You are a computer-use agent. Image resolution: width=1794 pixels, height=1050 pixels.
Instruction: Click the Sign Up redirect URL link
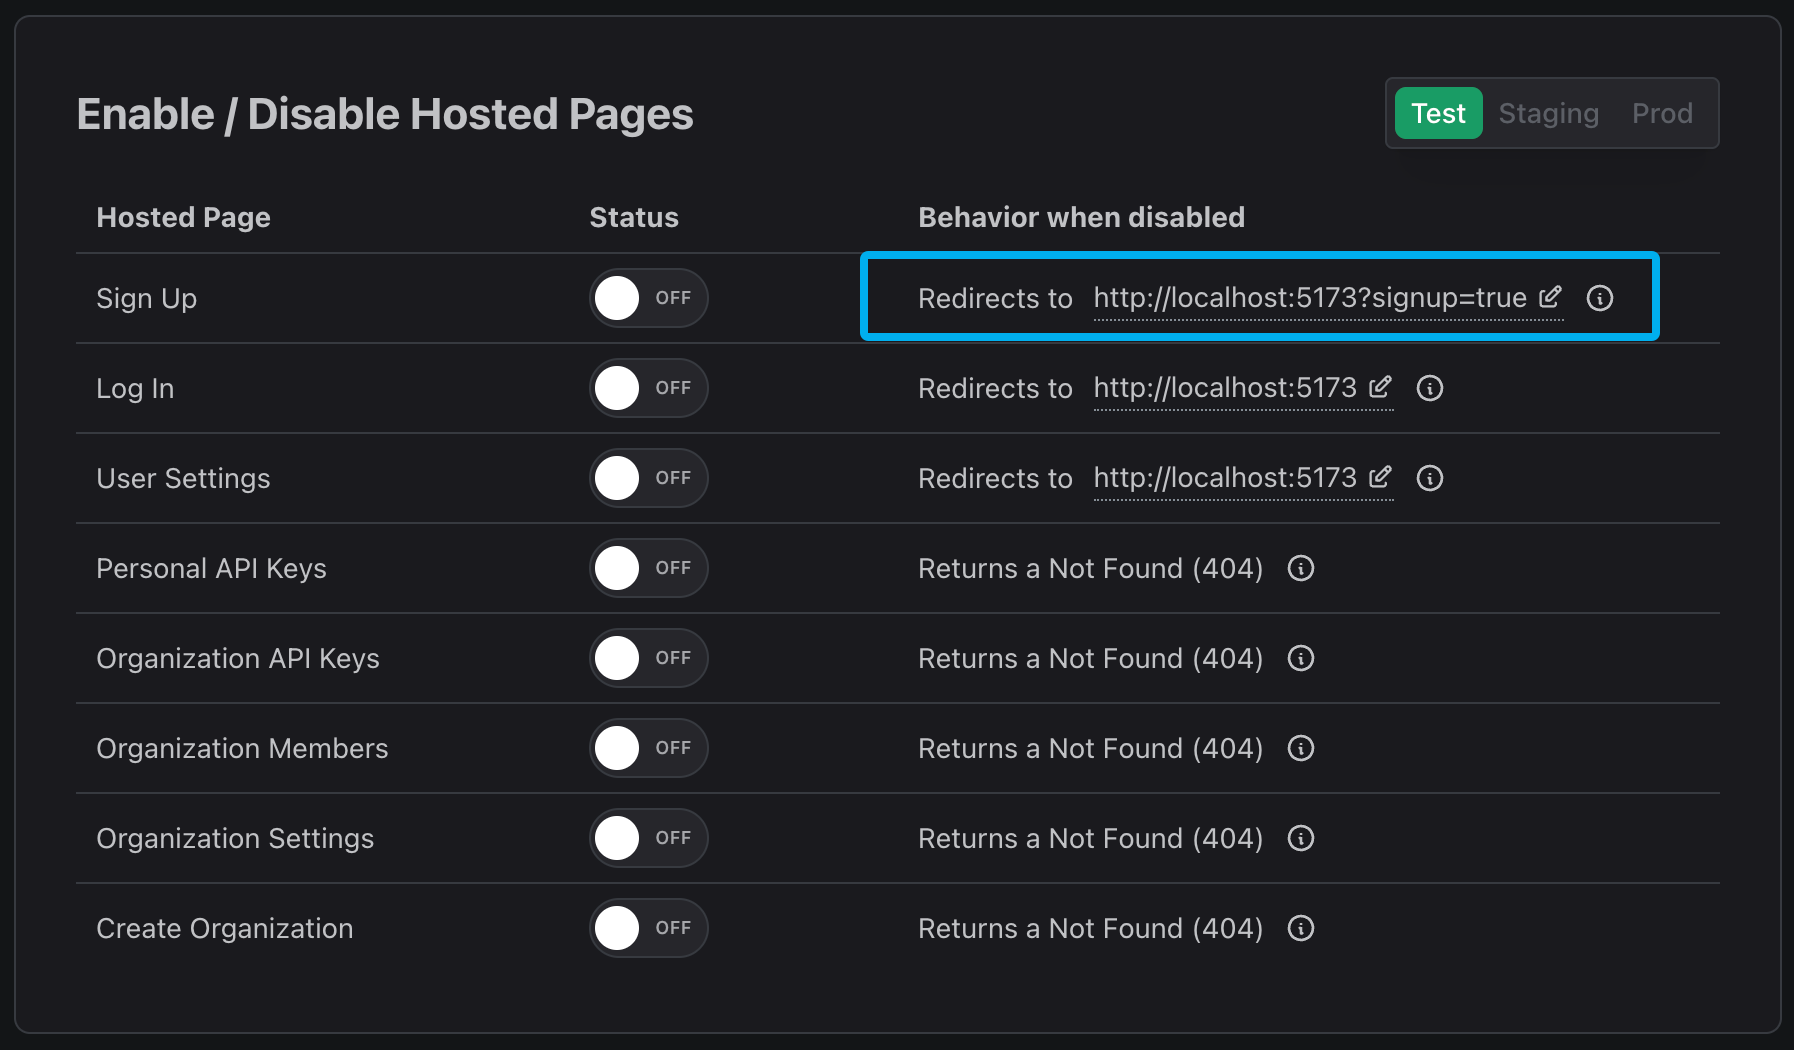point(1310,298)
